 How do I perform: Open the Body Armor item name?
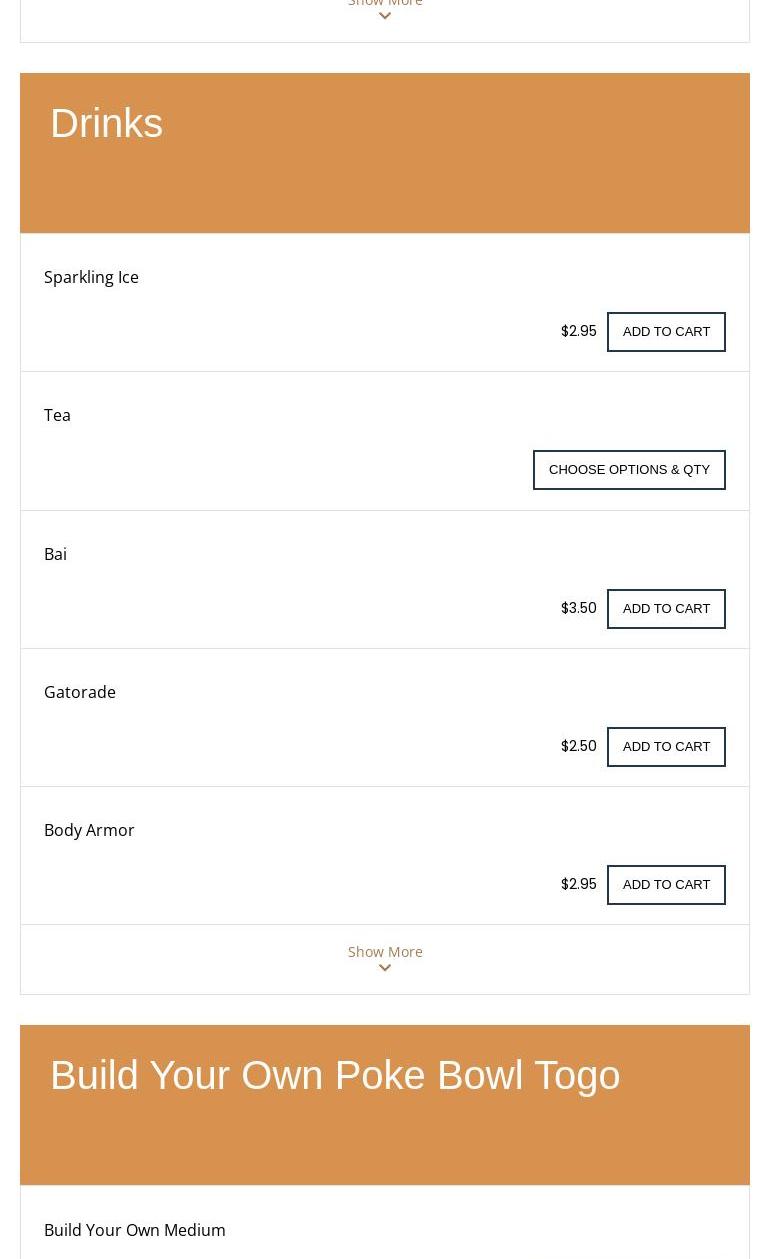(89, 830)
